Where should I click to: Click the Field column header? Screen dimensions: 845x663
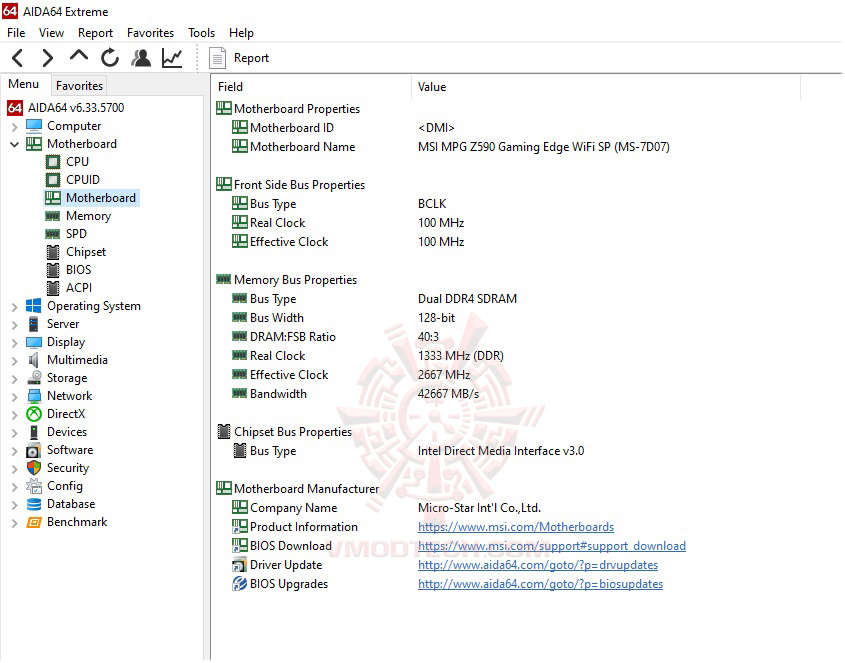tap(311, 87)
